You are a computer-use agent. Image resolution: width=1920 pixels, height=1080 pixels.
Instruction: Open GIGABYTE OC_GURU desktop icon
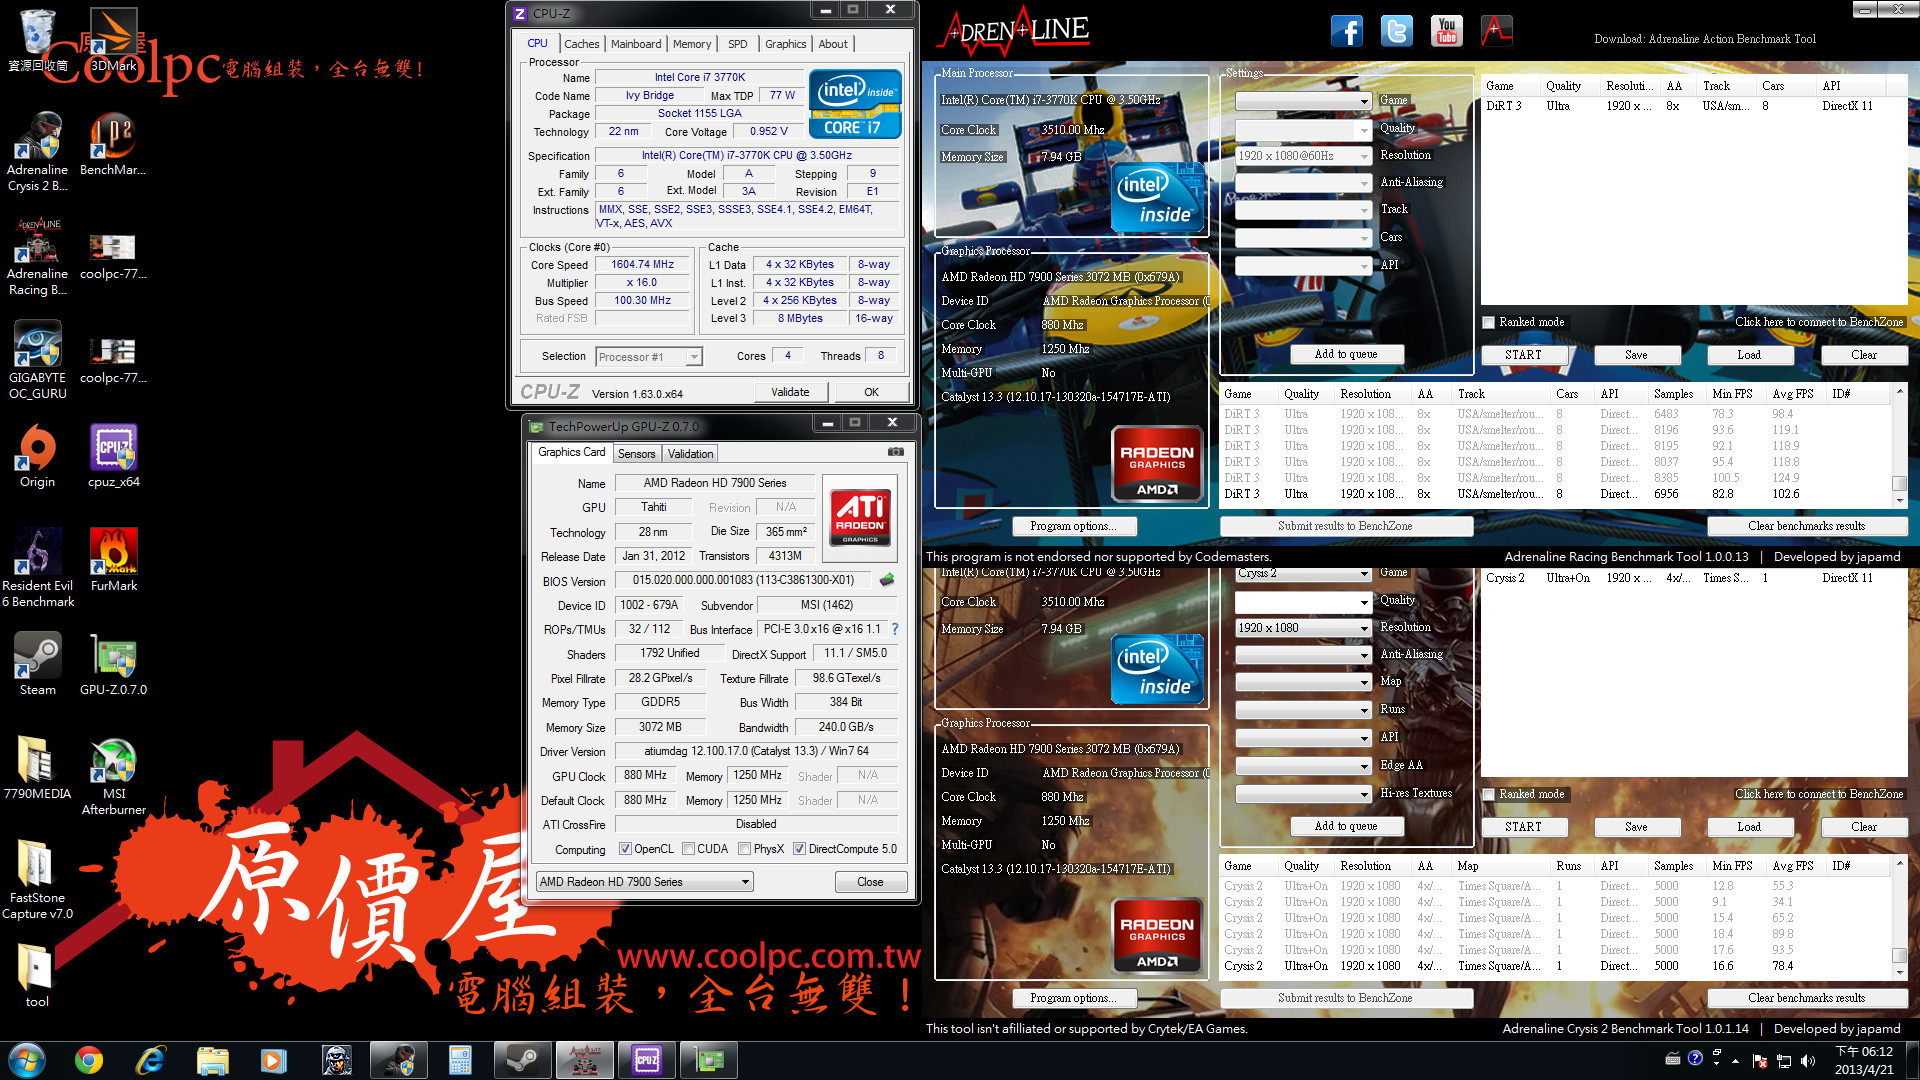pos(37,360)
